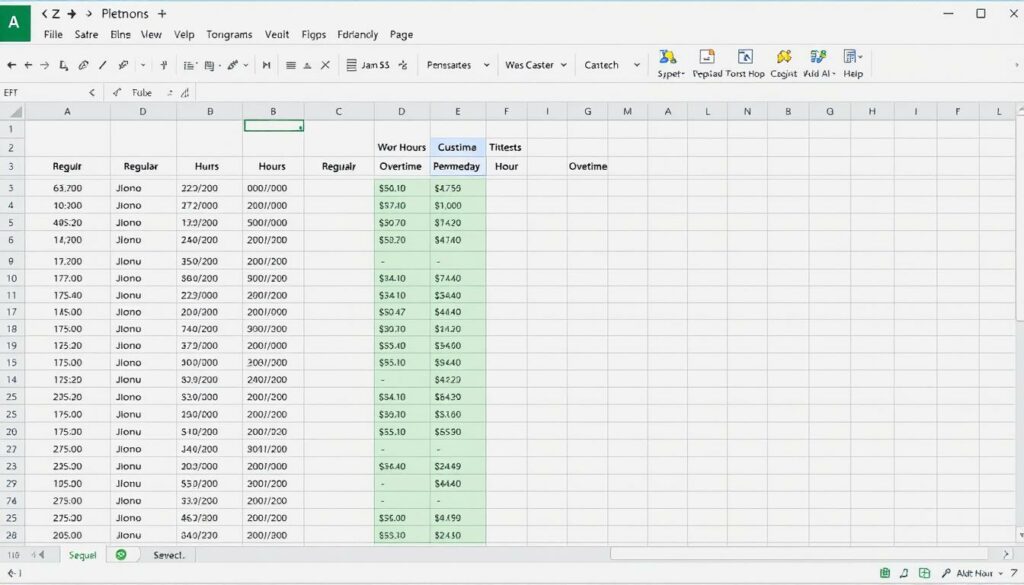This screenshot has height=585, width=1024.
Task: Select column E header
Action: tap(457, 112)
